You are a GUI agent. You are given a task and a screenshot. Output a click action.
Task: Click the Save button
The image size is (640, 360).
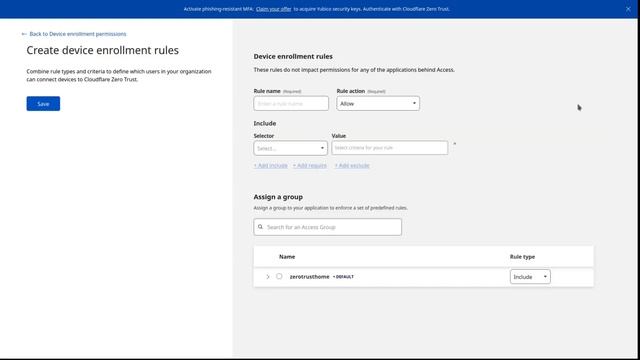[43, 104]
